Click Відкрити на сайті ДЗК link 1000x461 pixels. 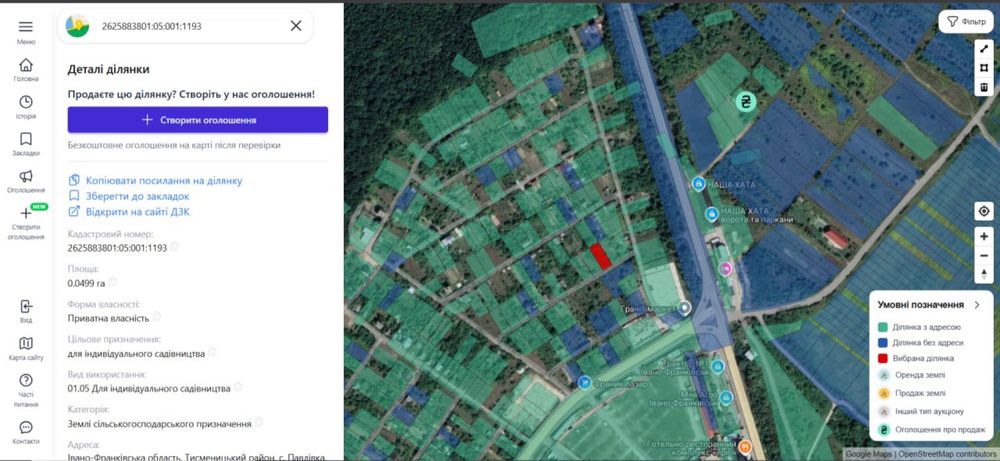tap(129, 211)
